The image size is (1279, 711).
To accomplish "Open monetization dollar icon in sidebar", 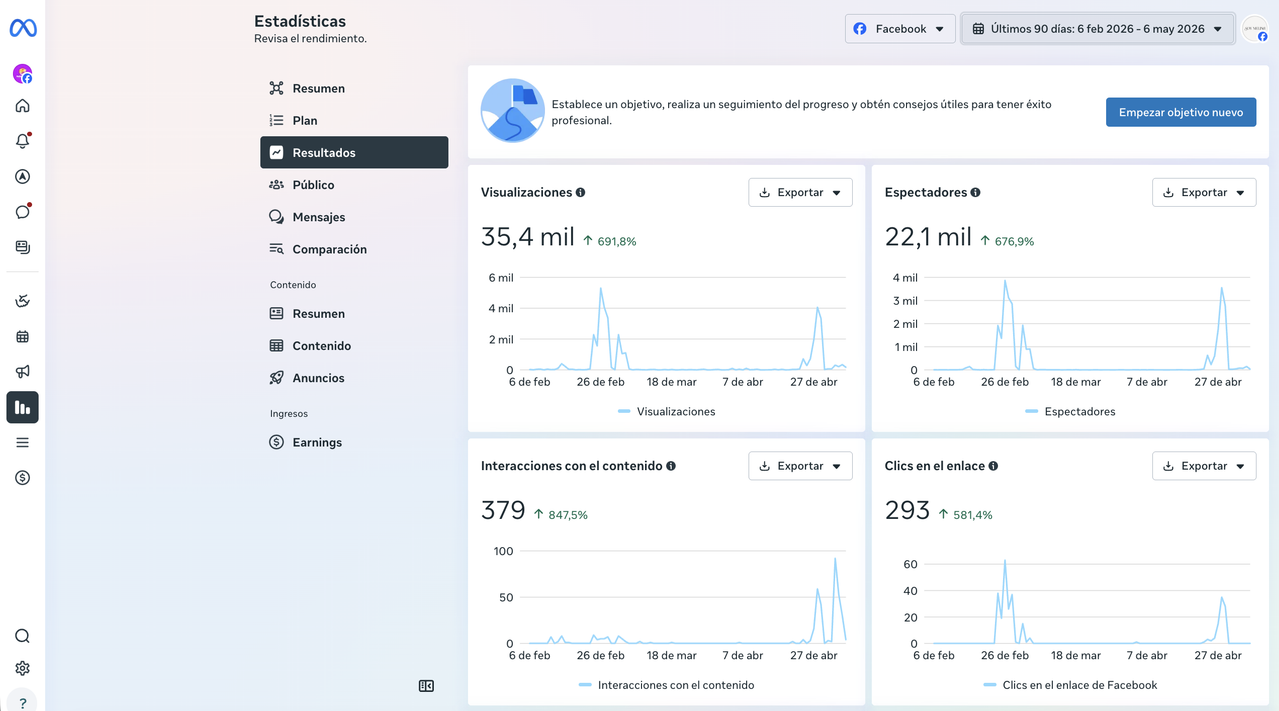I will 22,478.
